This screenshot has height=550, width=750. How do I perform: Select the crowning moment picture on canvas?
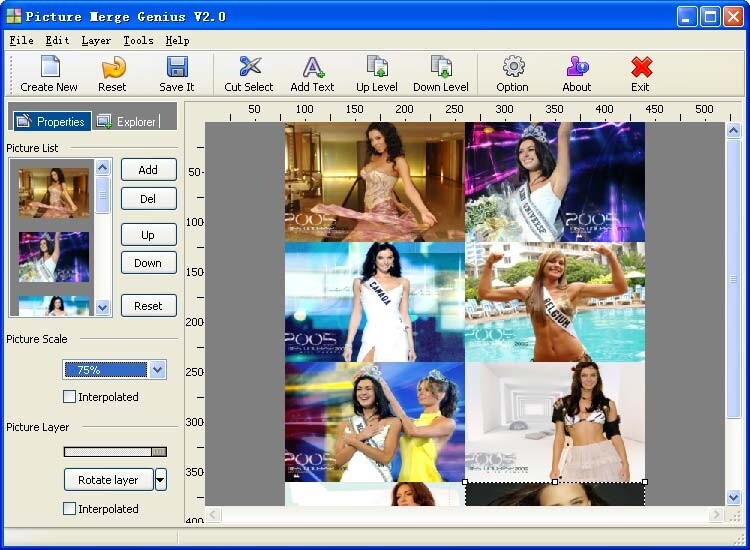coord(375,422)
